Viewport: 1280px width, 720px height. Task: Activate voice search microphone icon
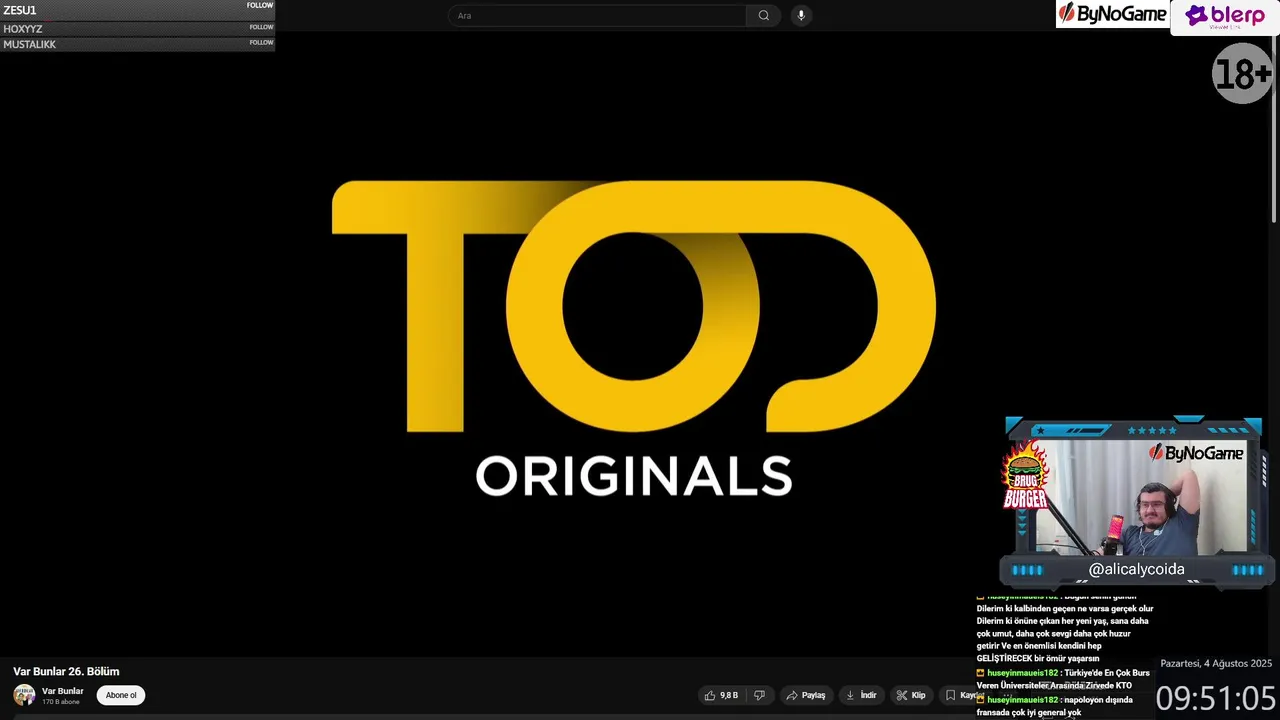(801, 15)
